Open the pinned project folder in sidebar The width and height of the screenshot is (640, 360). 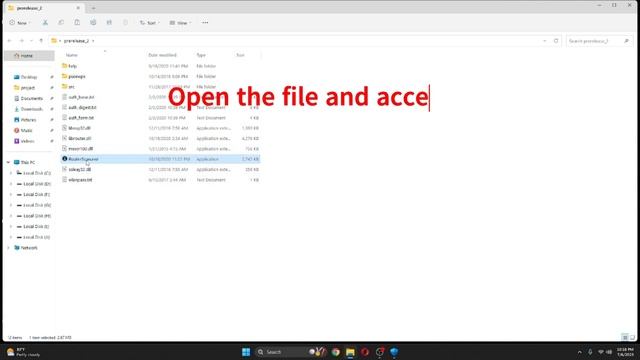[28, 88]
